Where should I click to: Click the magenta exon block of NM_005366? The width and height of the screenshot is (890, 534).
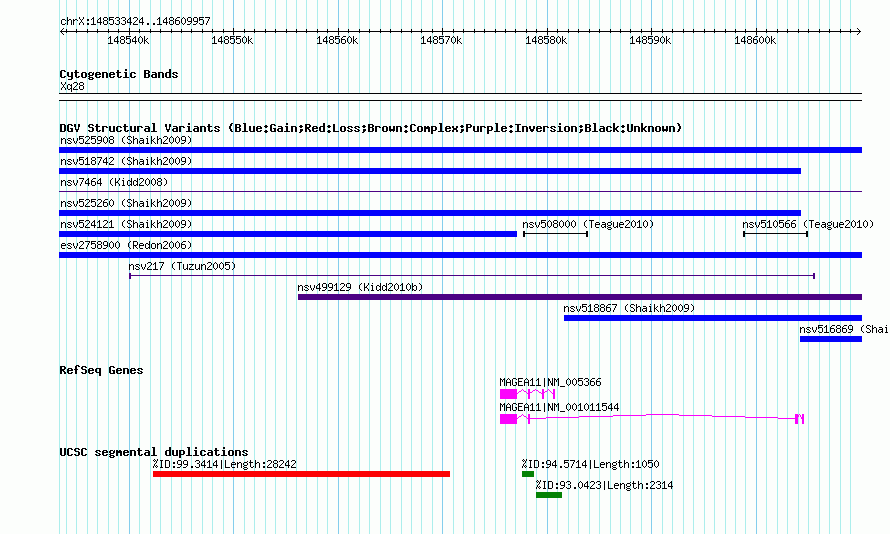(509, 394)
